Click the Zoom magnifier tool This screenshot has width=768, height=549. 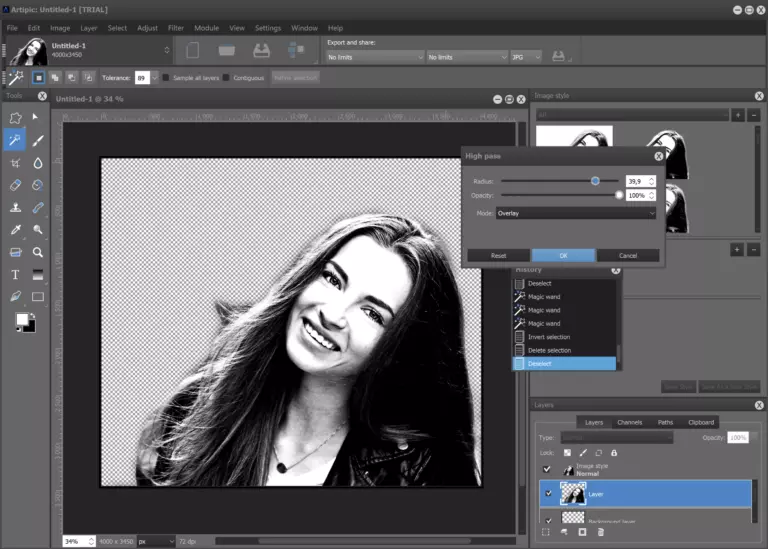[38, 253]
